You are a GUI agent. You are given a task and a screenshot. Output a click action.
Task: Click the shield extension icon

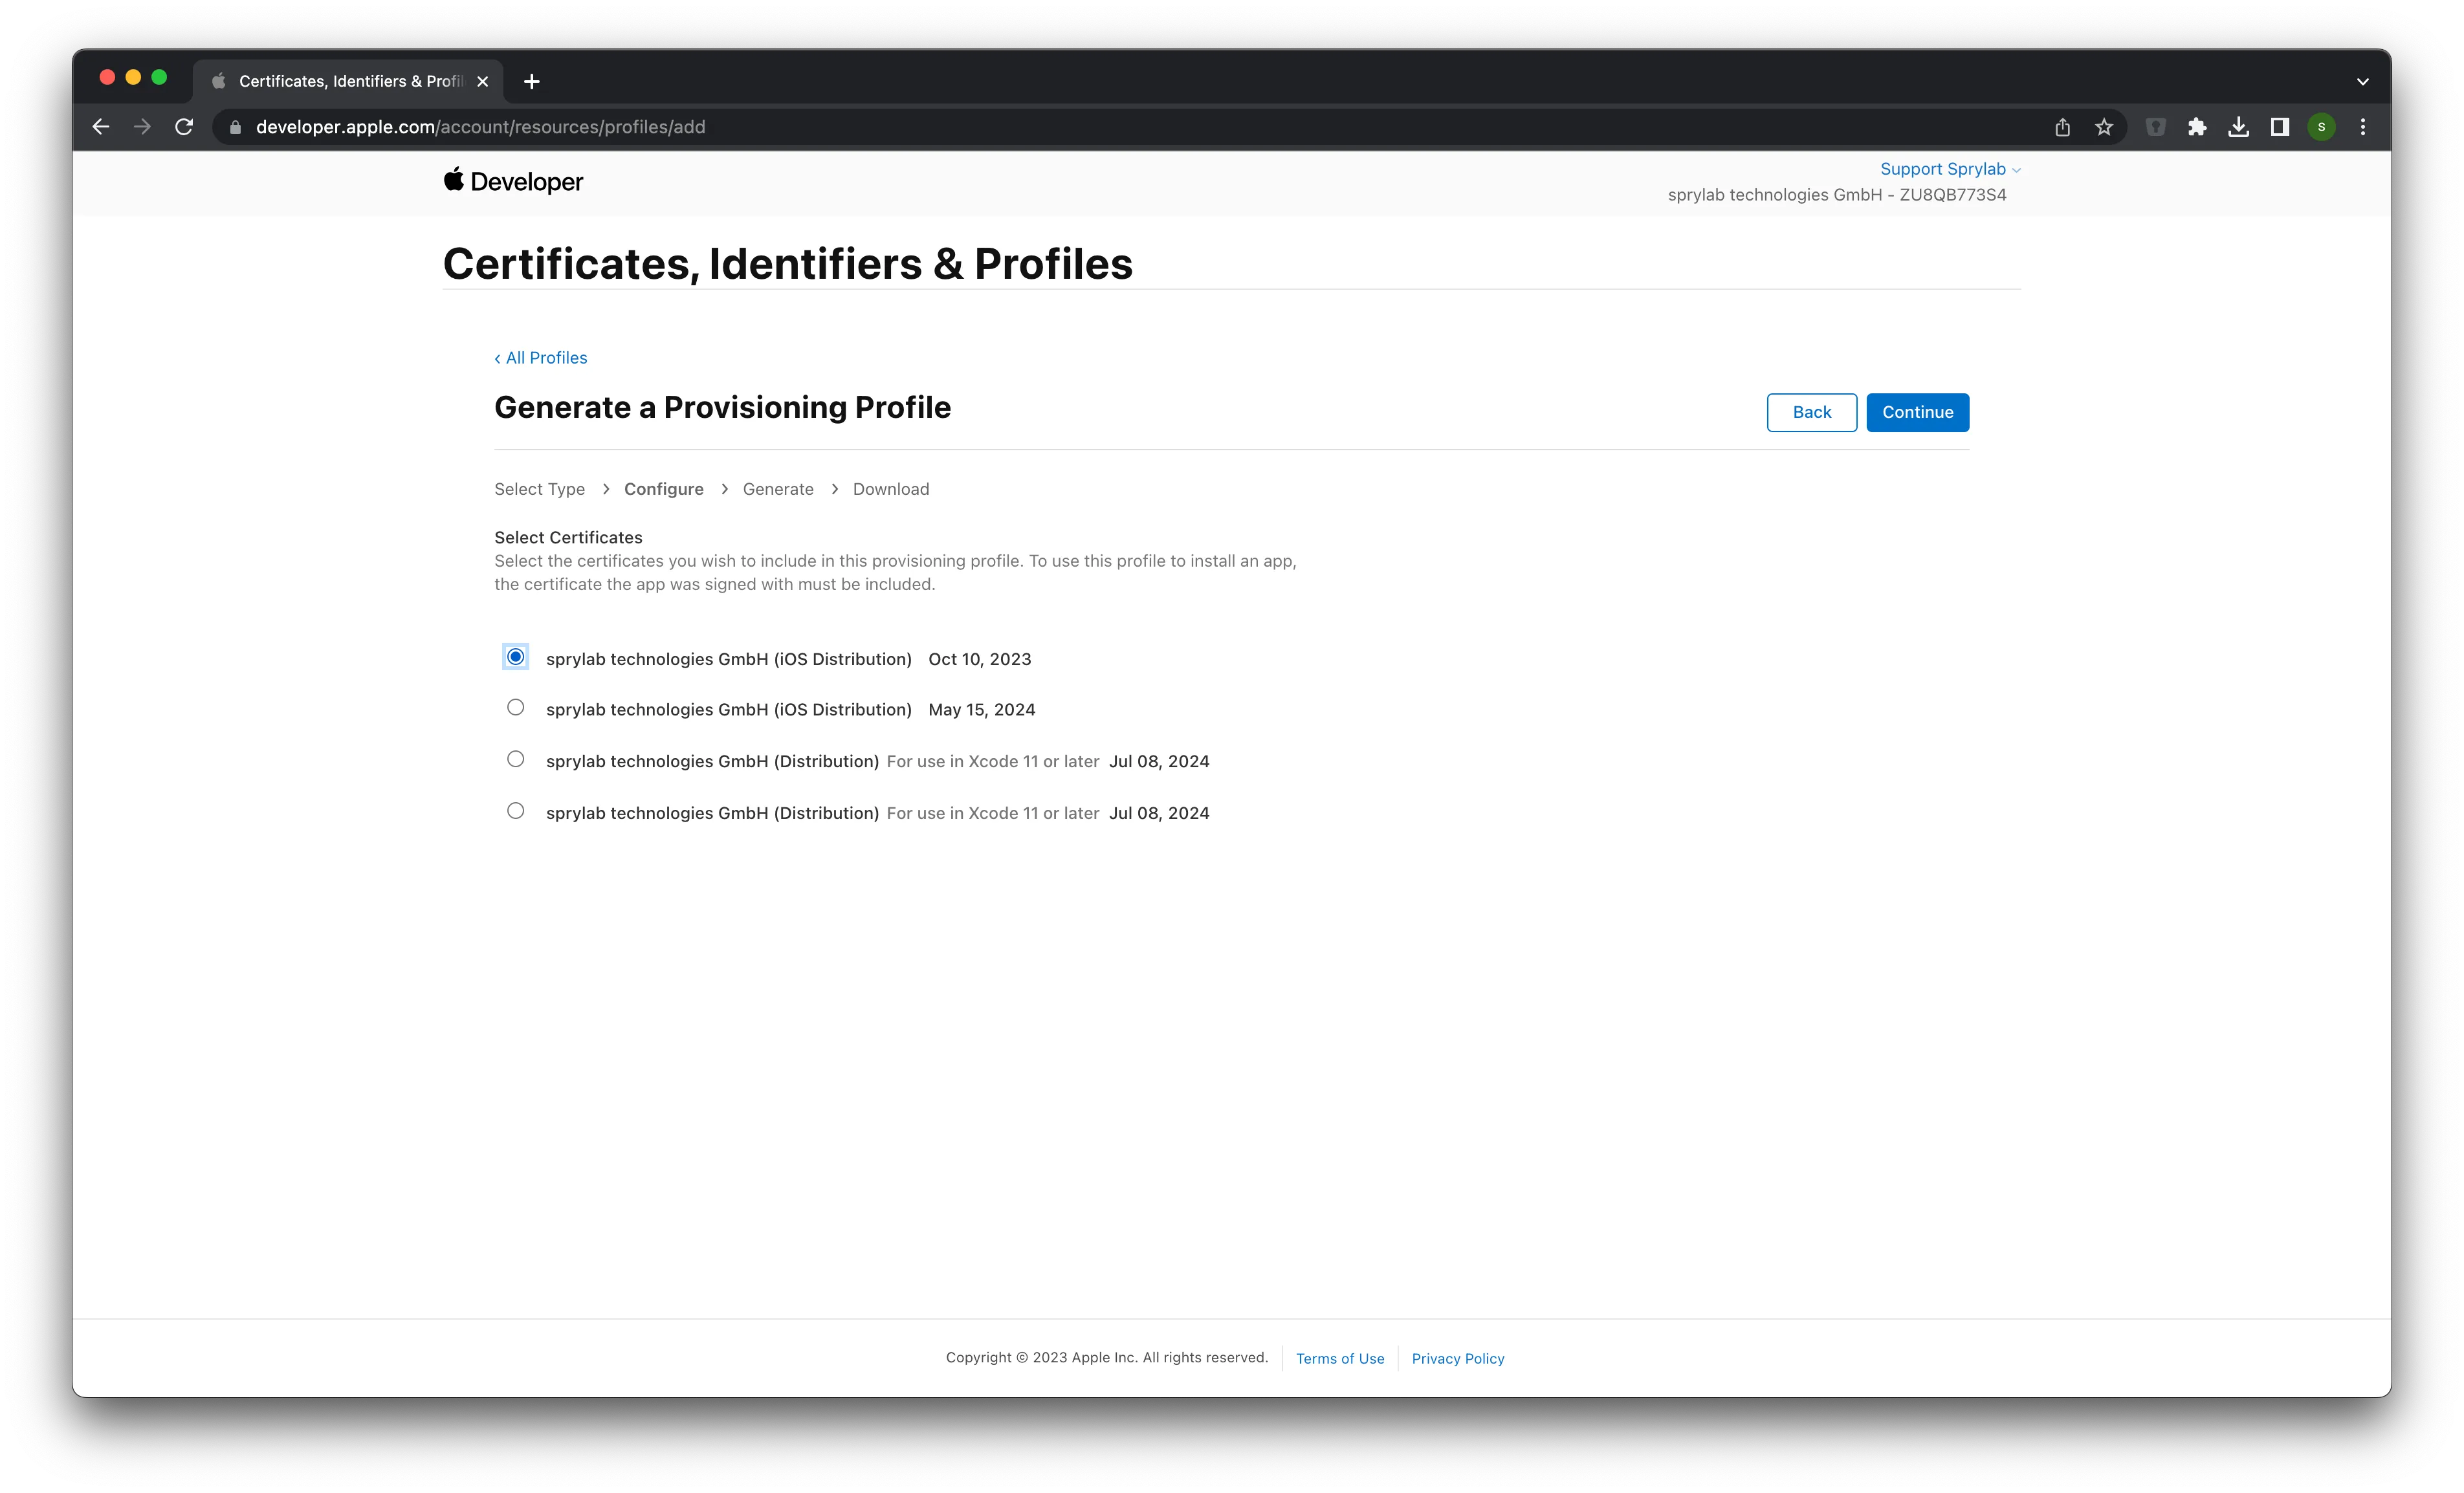tap(2155, 127)
